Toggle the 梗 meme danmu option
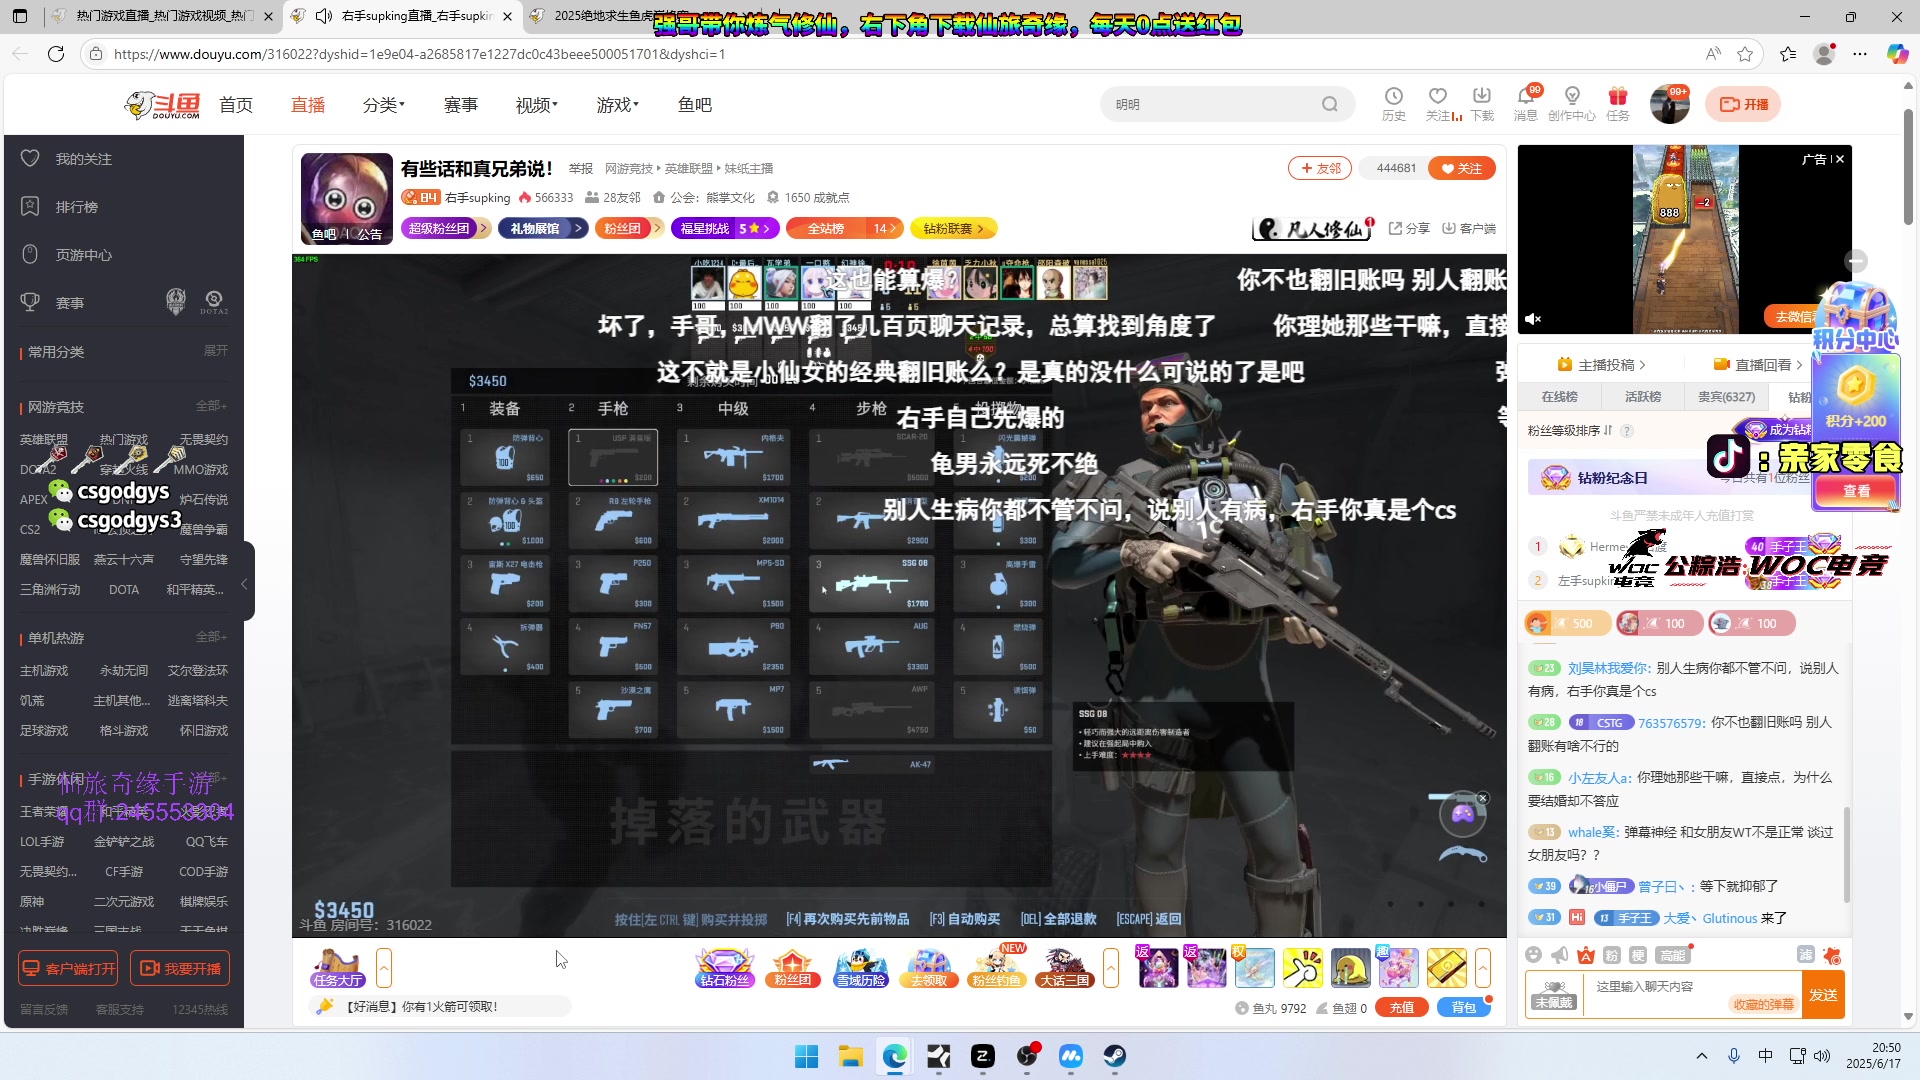 (x=1638, y=955)
